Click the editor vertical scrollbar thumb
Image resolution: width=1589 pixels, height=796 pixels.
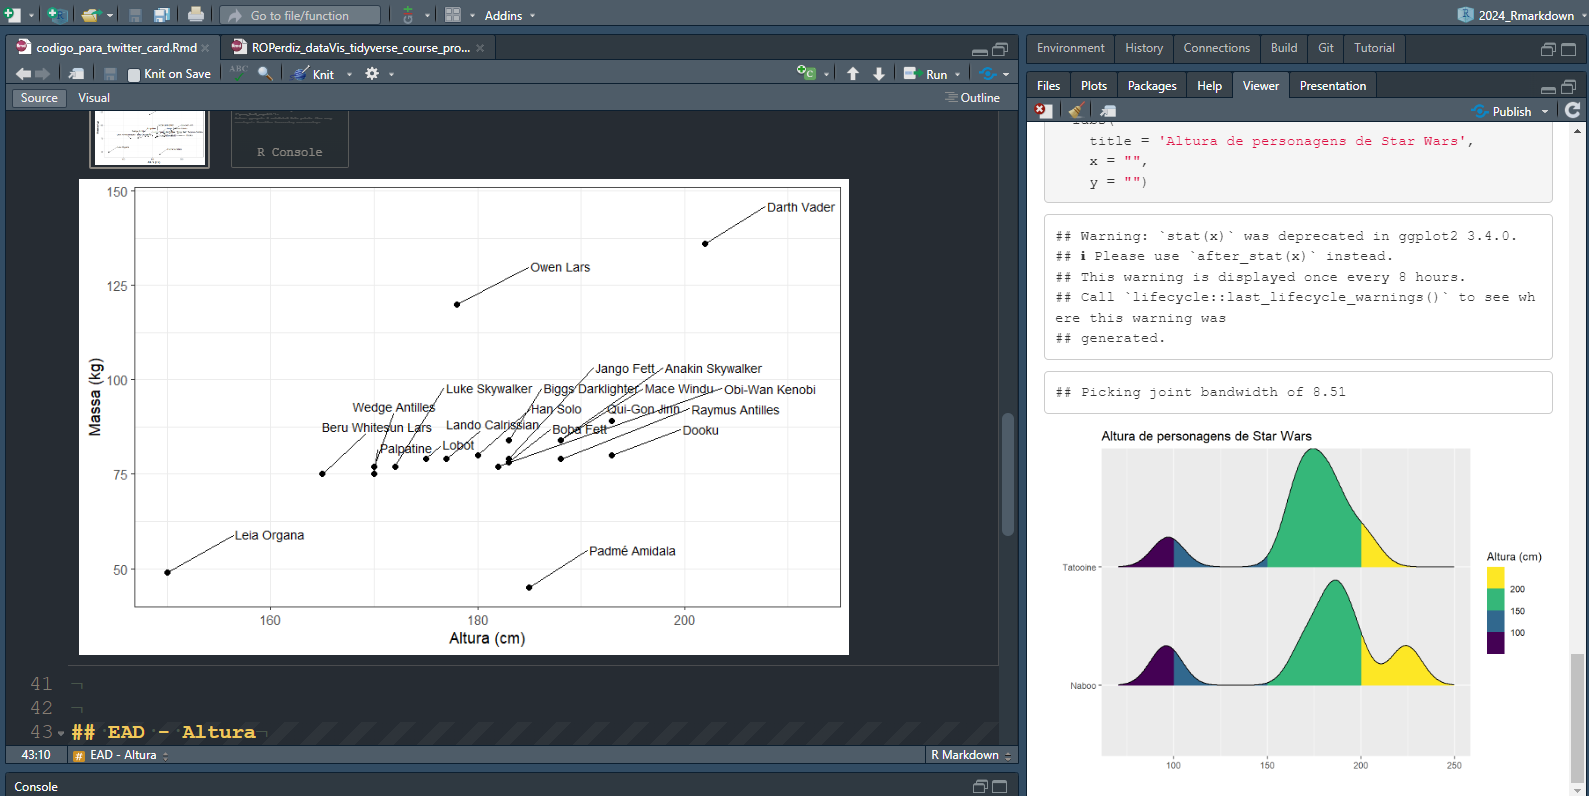pyautogui.click(x=1007, y=473)
